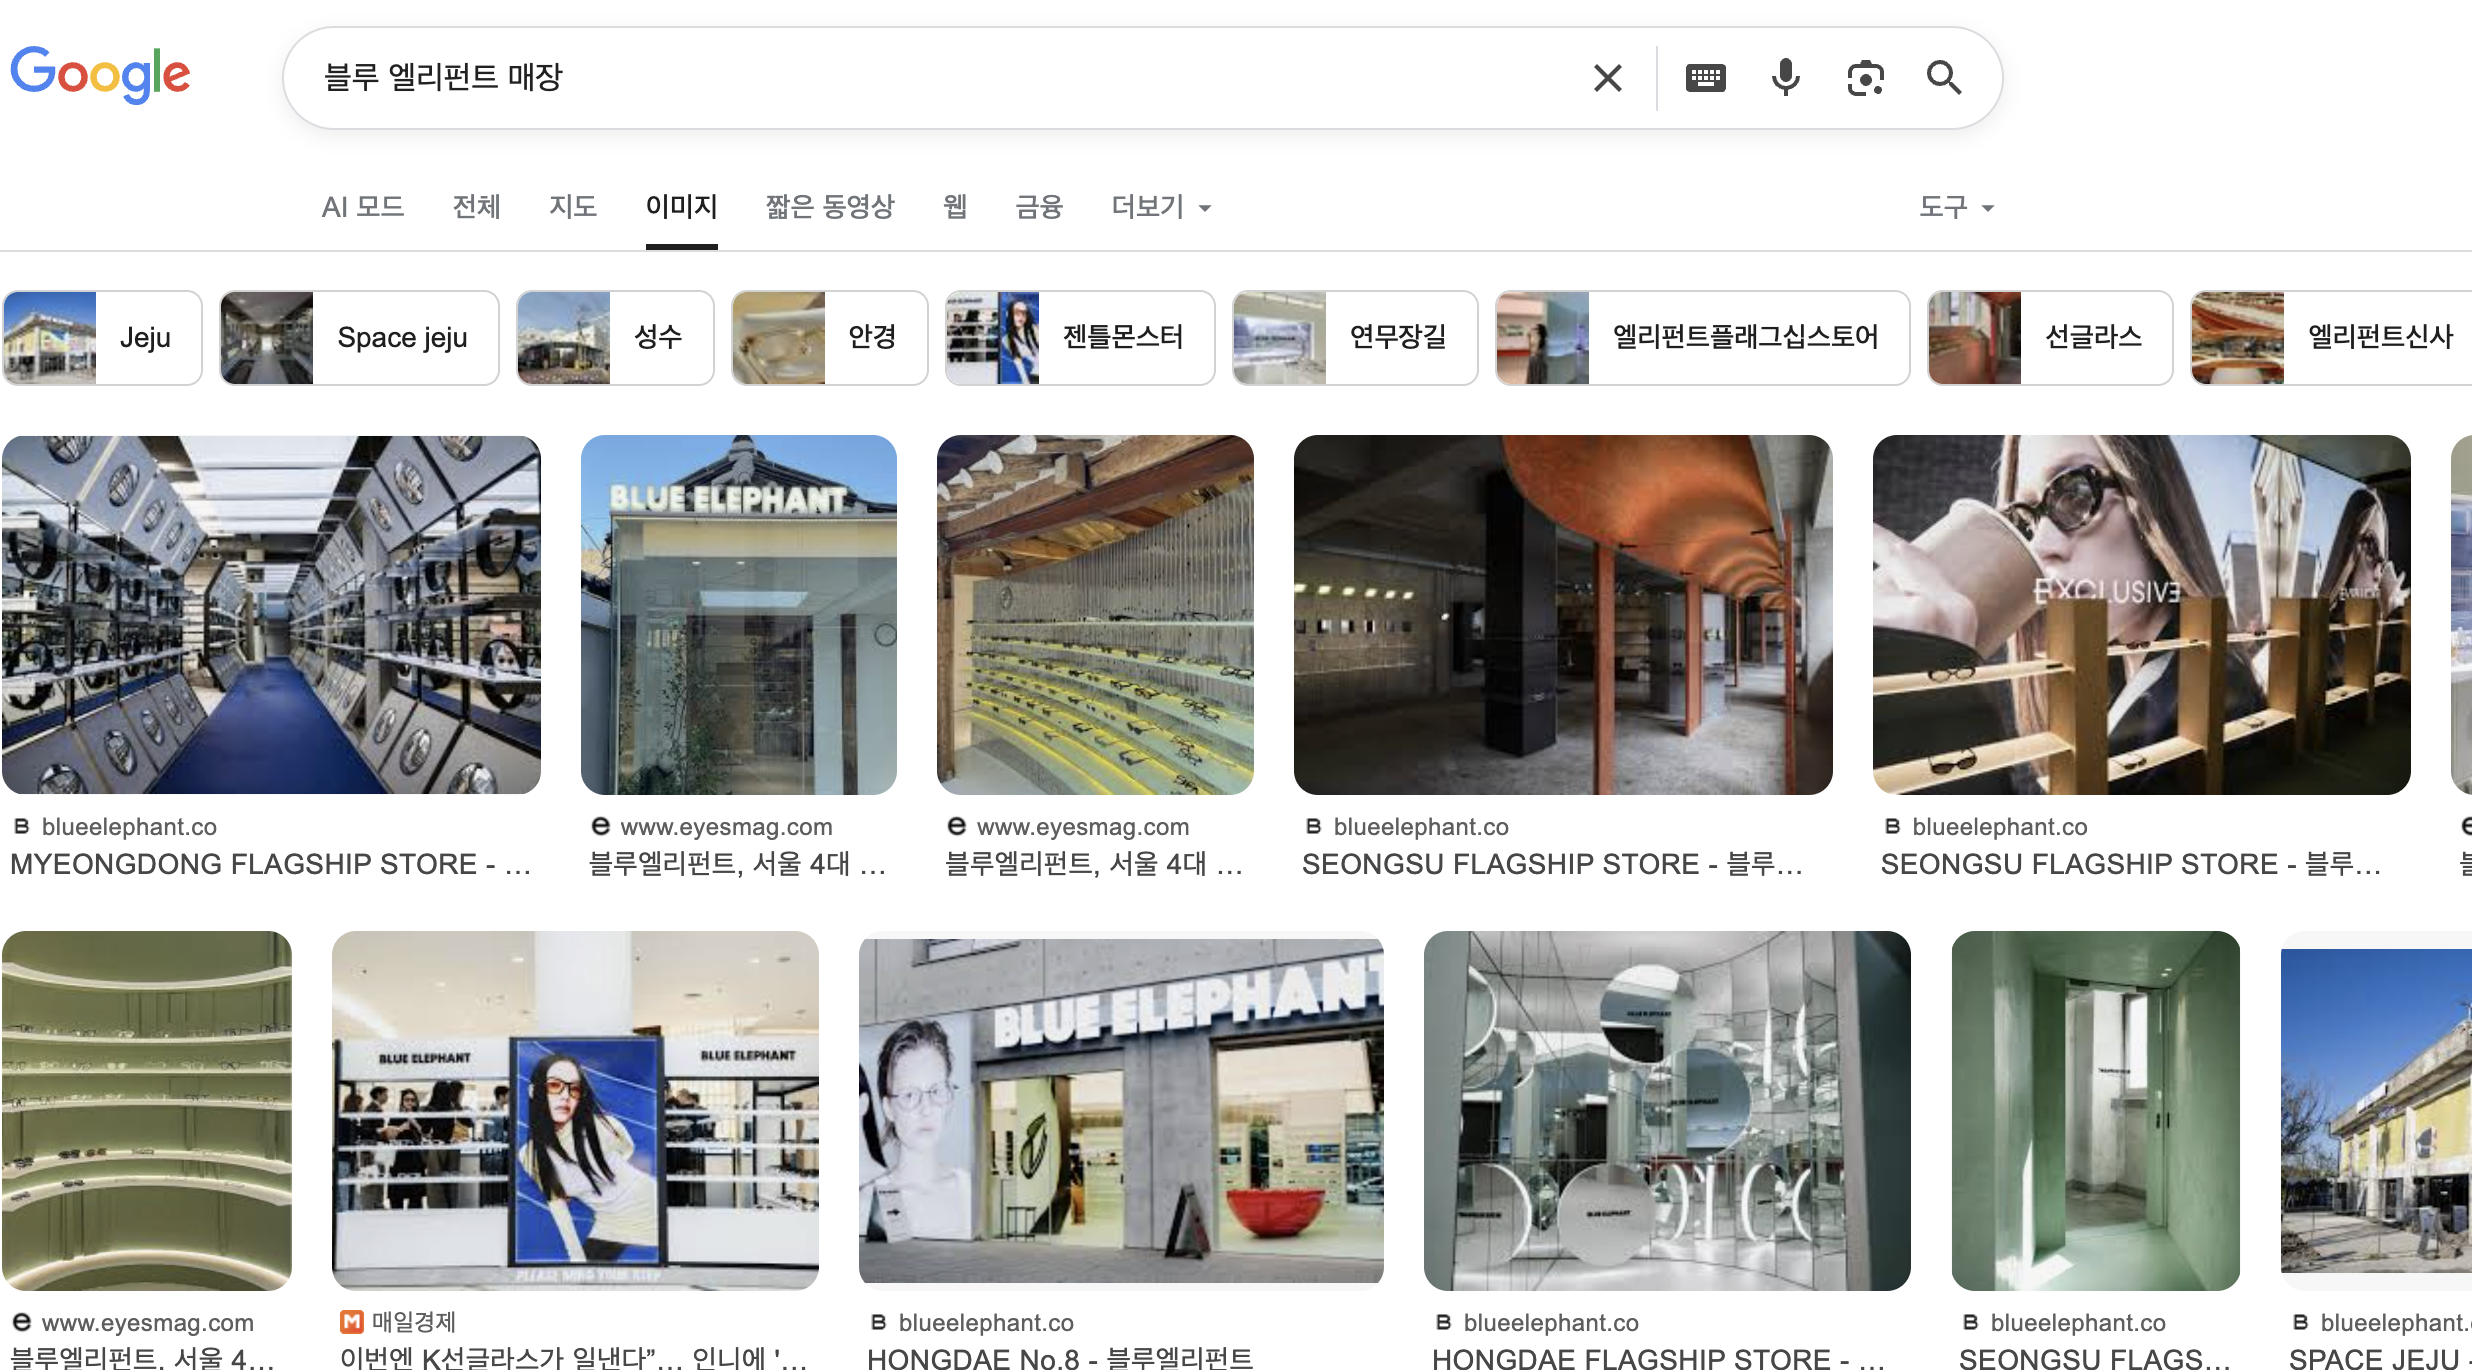This screenshot has width=2472, height=1370.
Task: Open the orange ceiling Seongsu store thumbnail
Action: click(x=1562, y=614)
